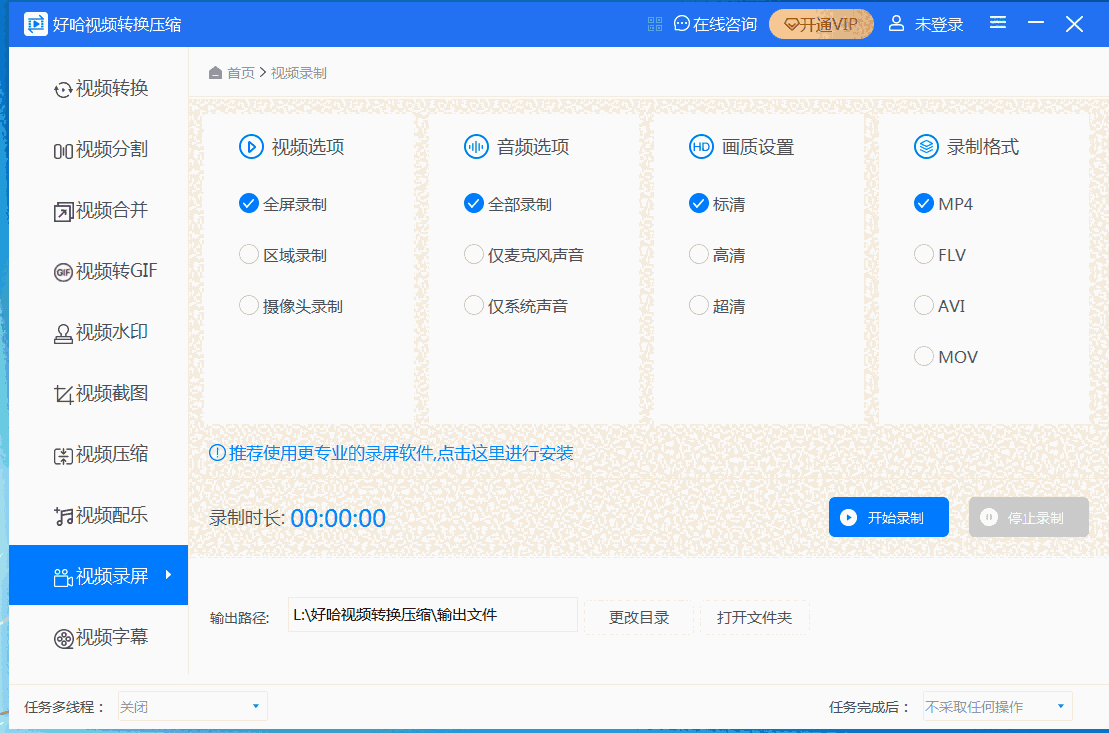1109x733 pixels.
Task: Select the 区域录制 recording option
Action: [x=249, y=255]
